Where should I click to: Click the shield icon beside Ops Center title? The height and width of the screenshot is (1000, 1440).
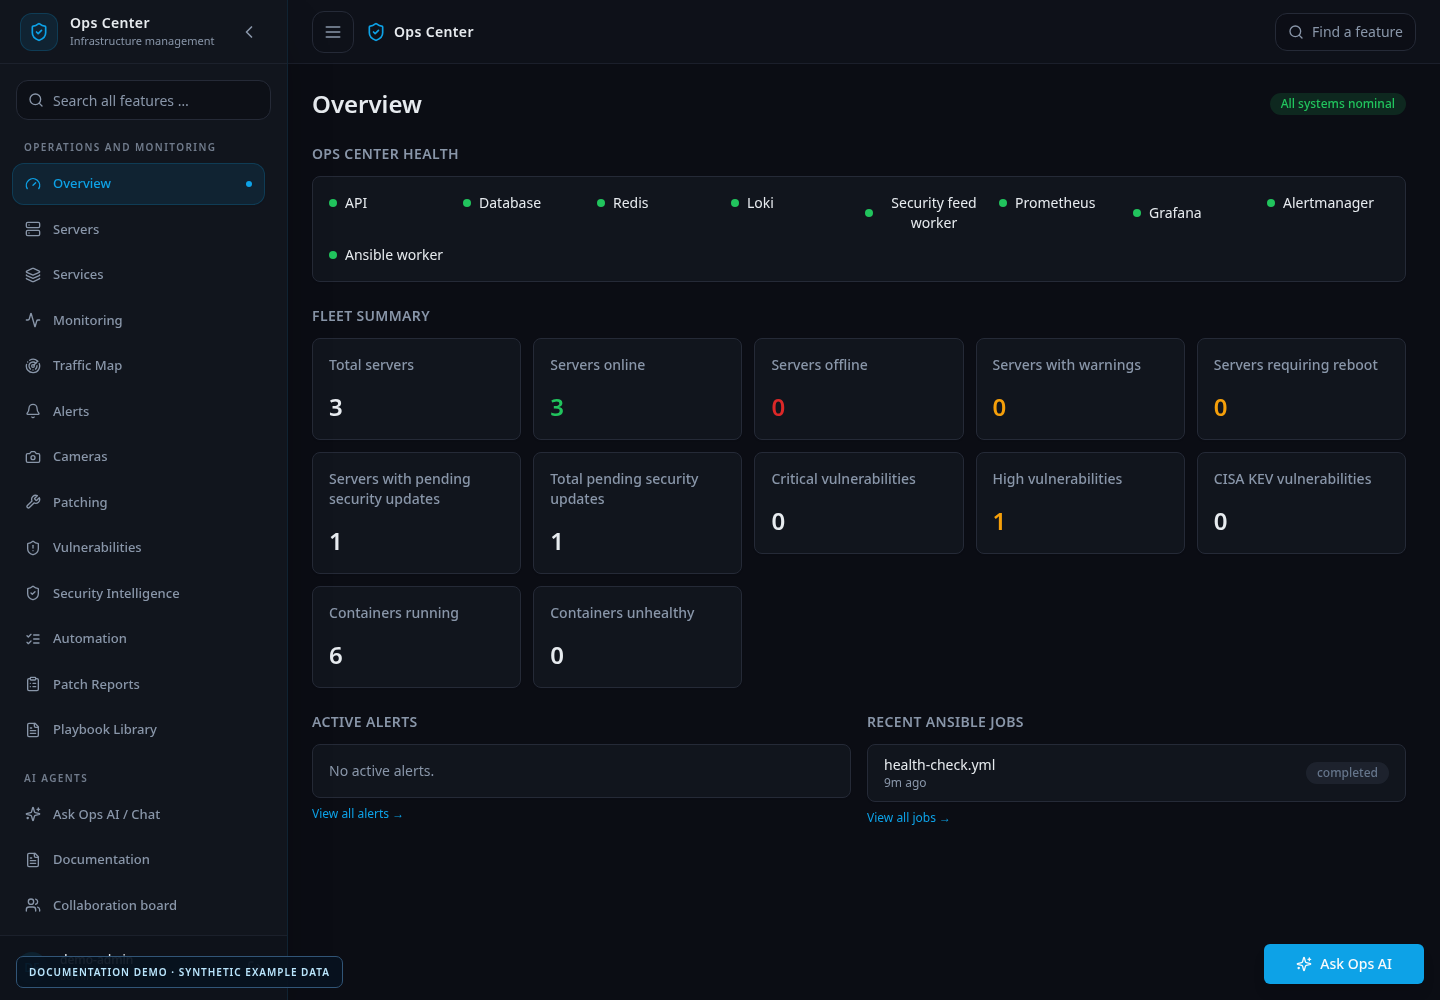[x=376, y=32]
